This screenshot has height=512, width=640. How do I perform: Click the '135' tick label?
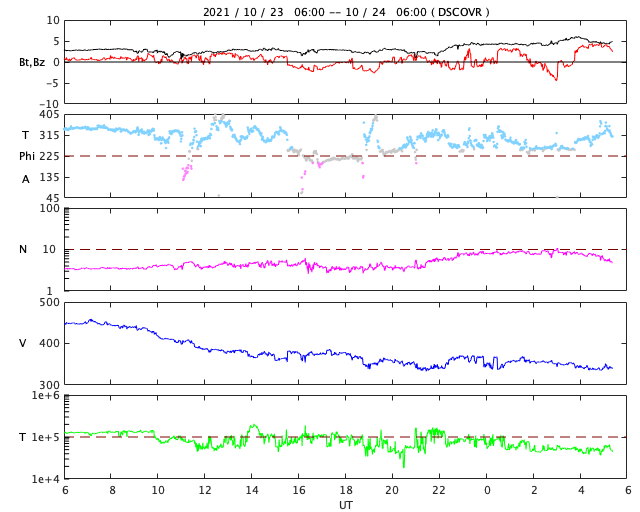[x=49, y=177]
